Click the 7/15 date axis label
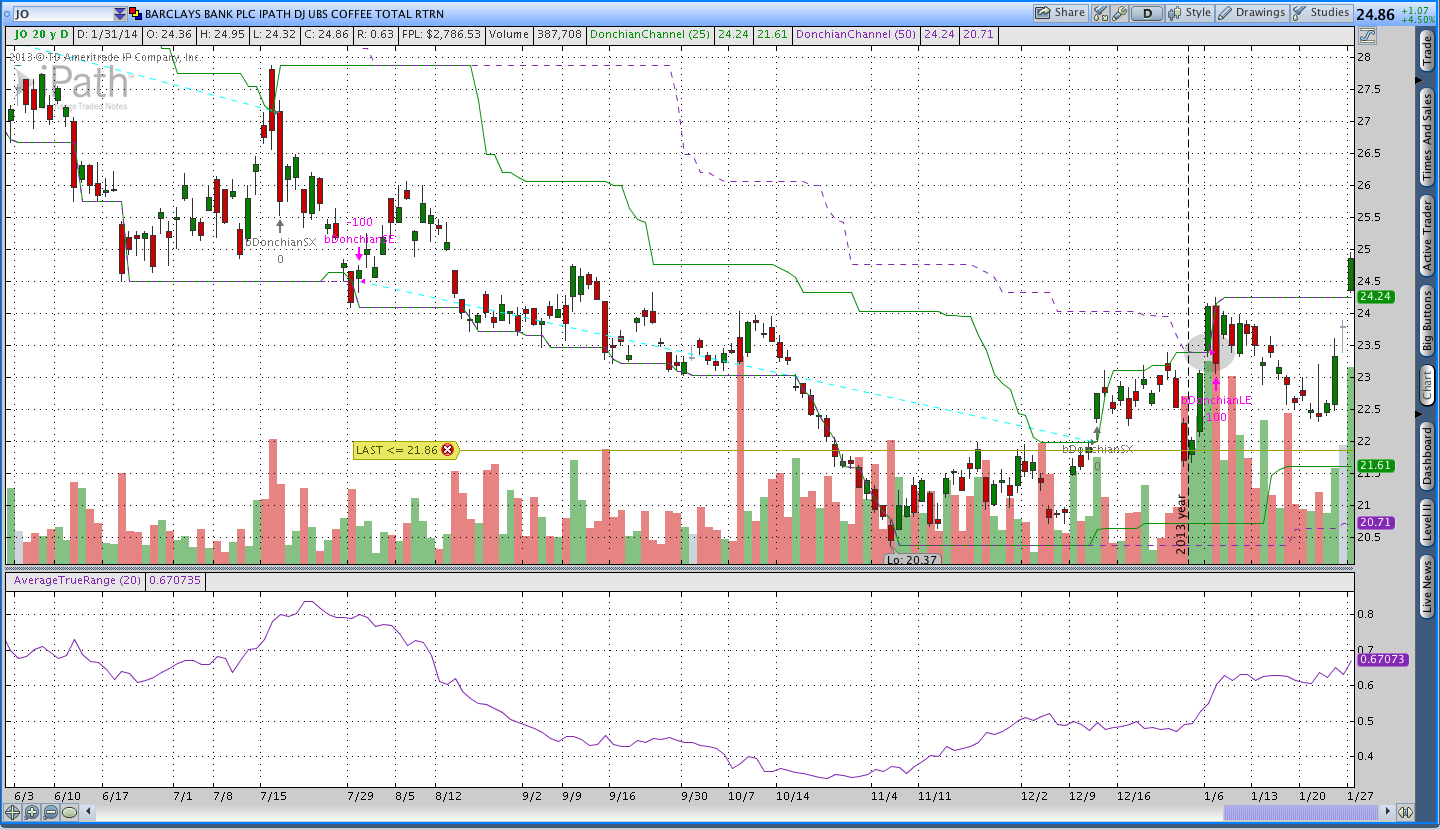The height and width of the screenshot is (830, 1440). tap(273, 796)
